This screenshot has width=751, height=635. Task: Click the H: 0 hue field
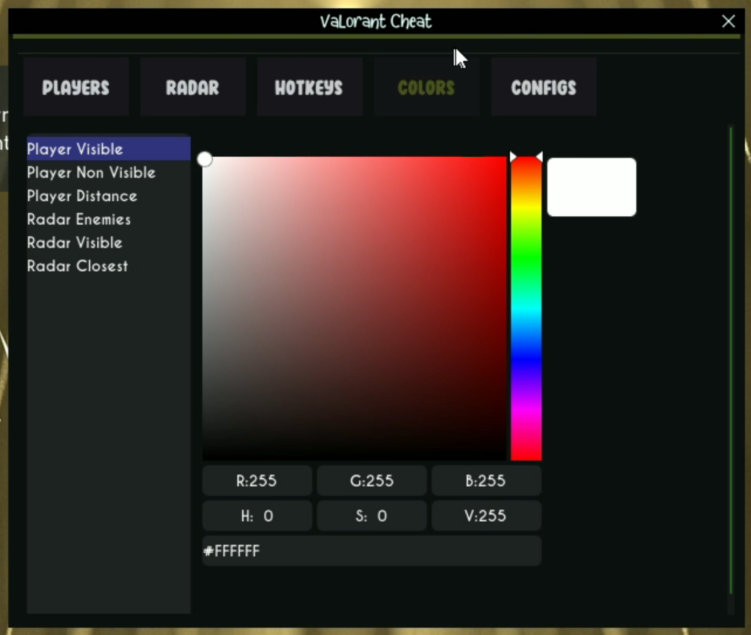(x=257, y=516)
